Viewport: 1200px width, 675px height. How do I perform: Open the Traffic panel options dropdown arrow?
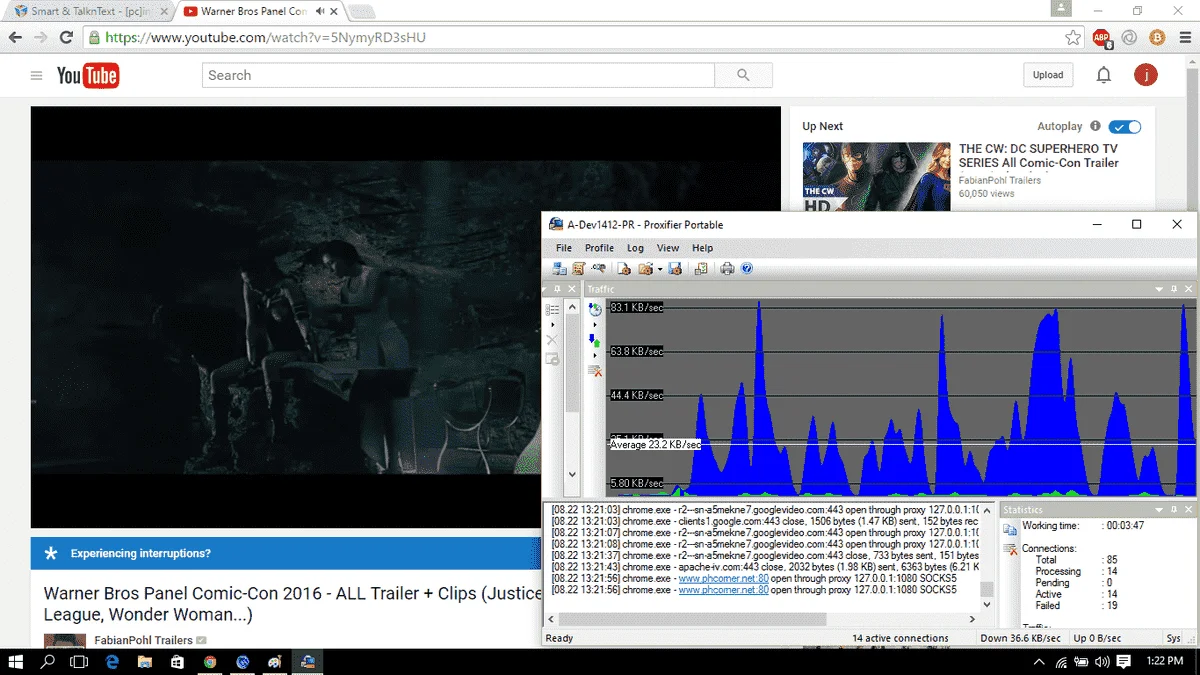coord(1159,289)
